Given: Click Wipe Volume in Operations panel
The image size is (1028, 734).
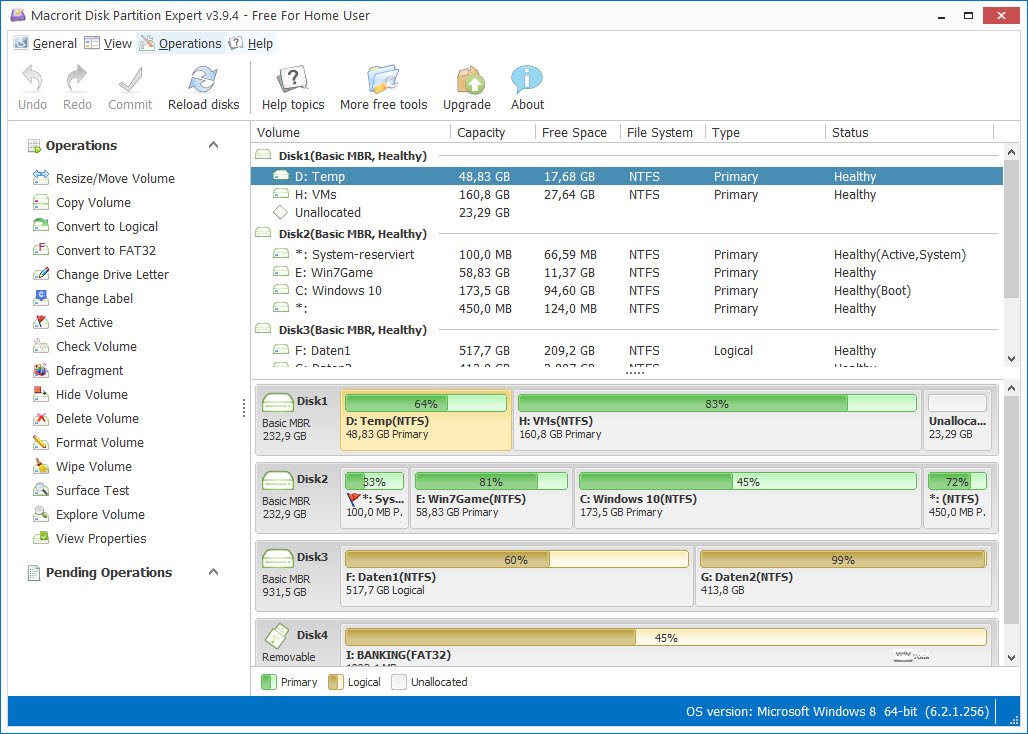Looking at the screenshot, I should [x=93, y=466].
